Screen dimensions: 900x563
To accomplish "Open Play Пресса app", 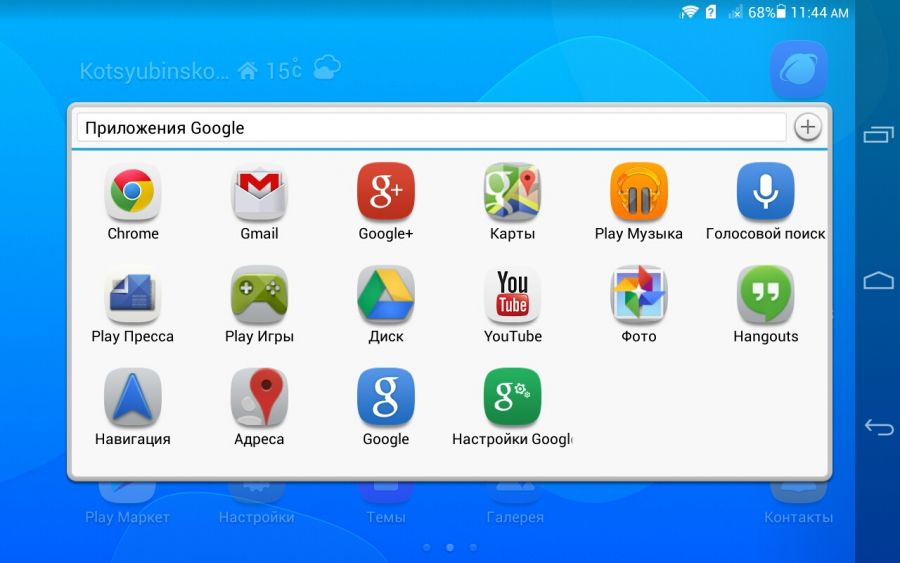I will pos(133,295).
